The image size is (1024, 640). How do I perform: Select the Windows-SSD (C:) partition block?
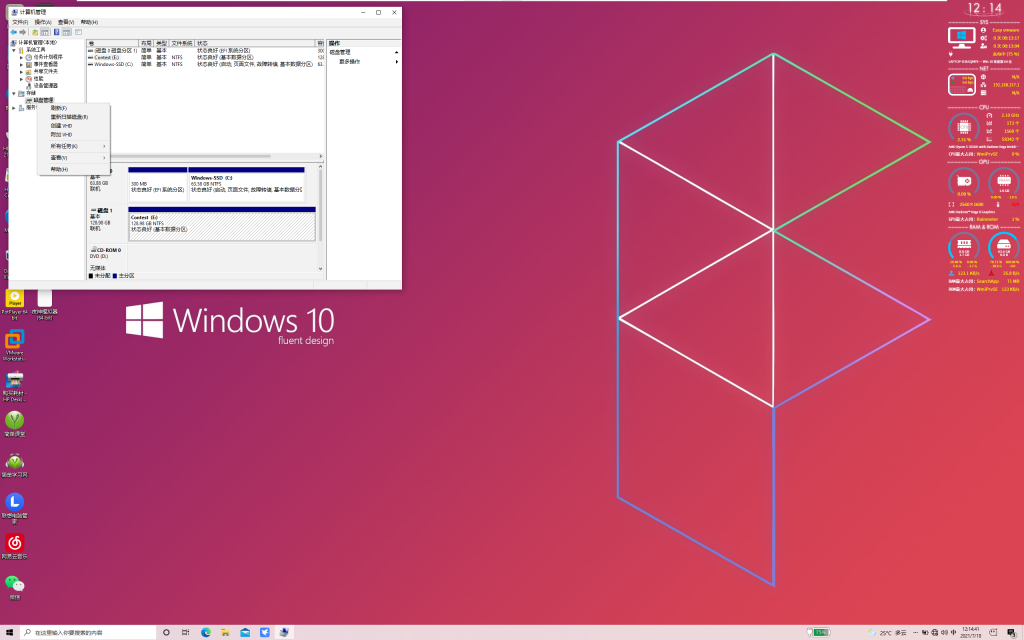(246, 184)
